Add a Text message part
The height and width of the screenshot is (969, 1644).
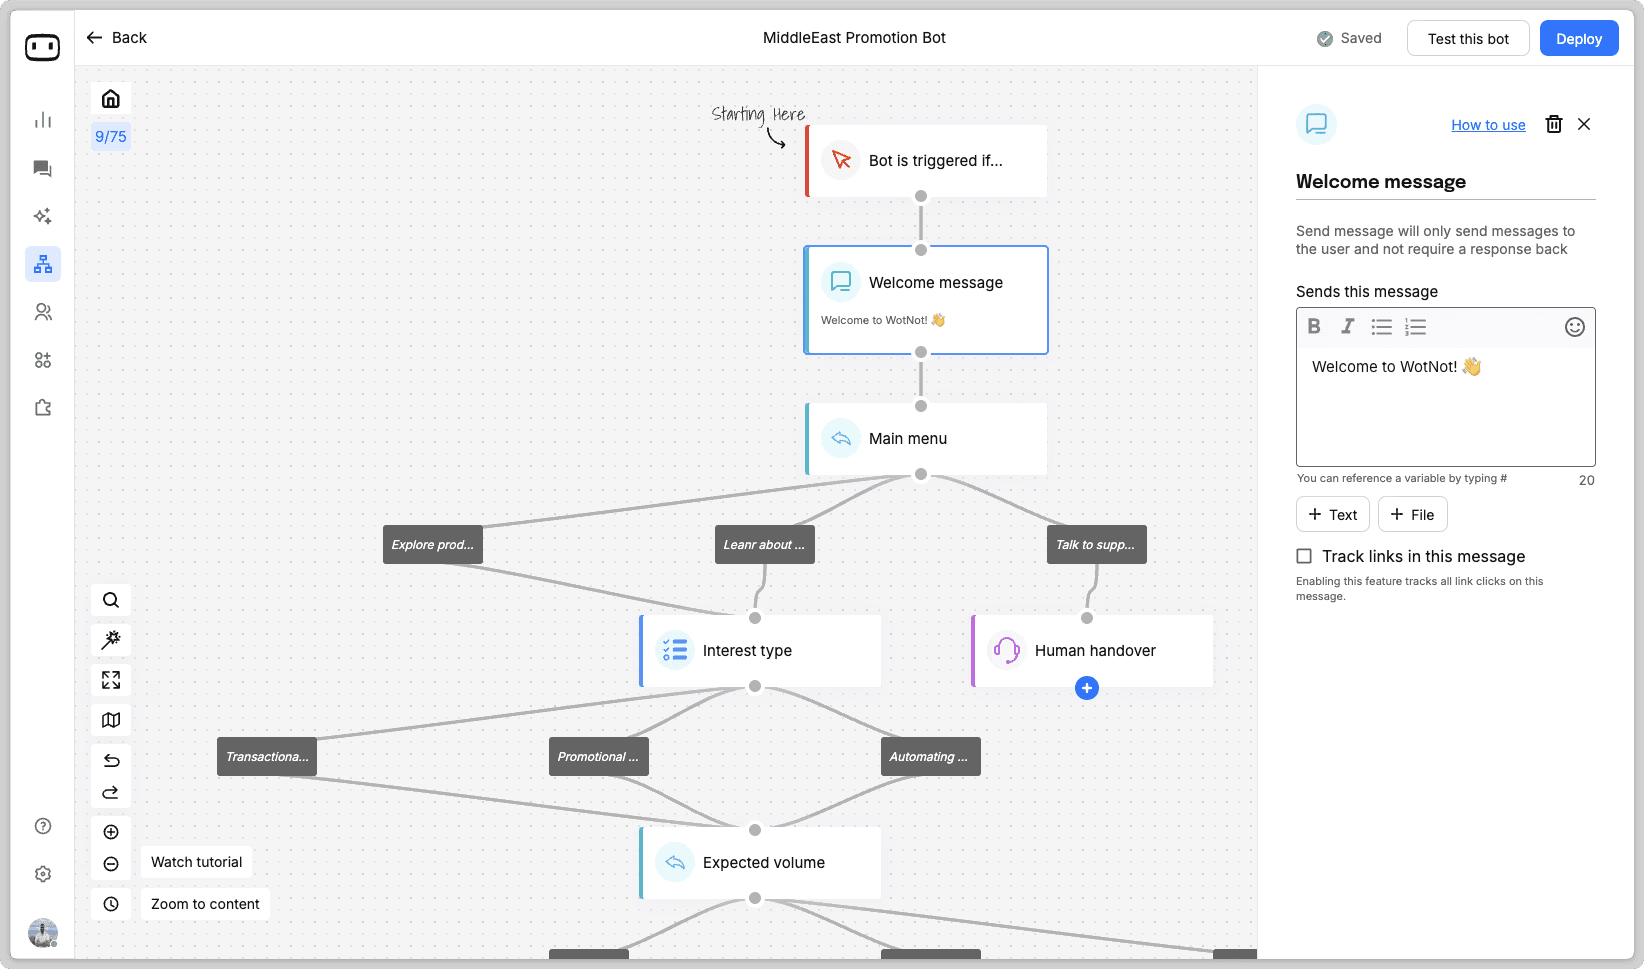1333,514
